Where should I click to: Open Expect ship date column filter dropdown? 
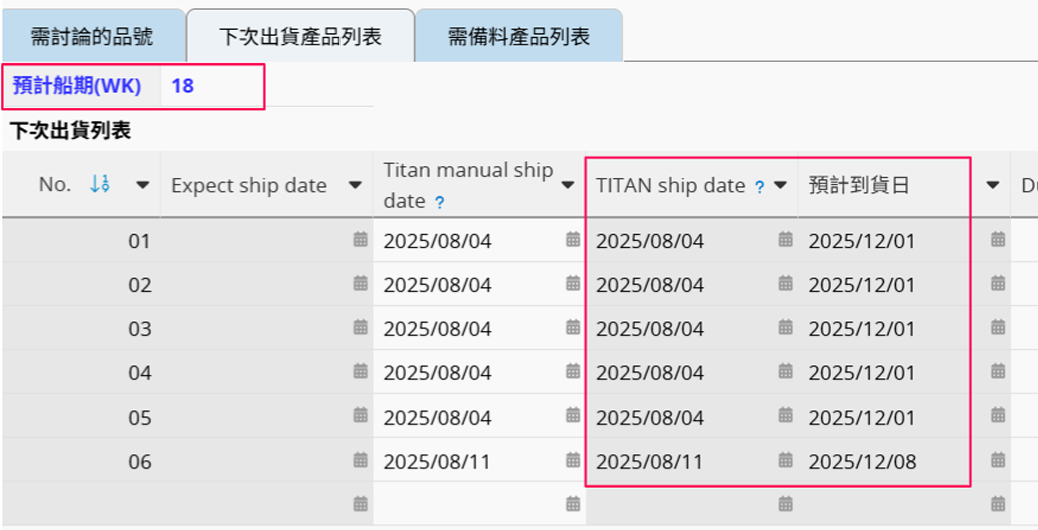click(355, 186)
